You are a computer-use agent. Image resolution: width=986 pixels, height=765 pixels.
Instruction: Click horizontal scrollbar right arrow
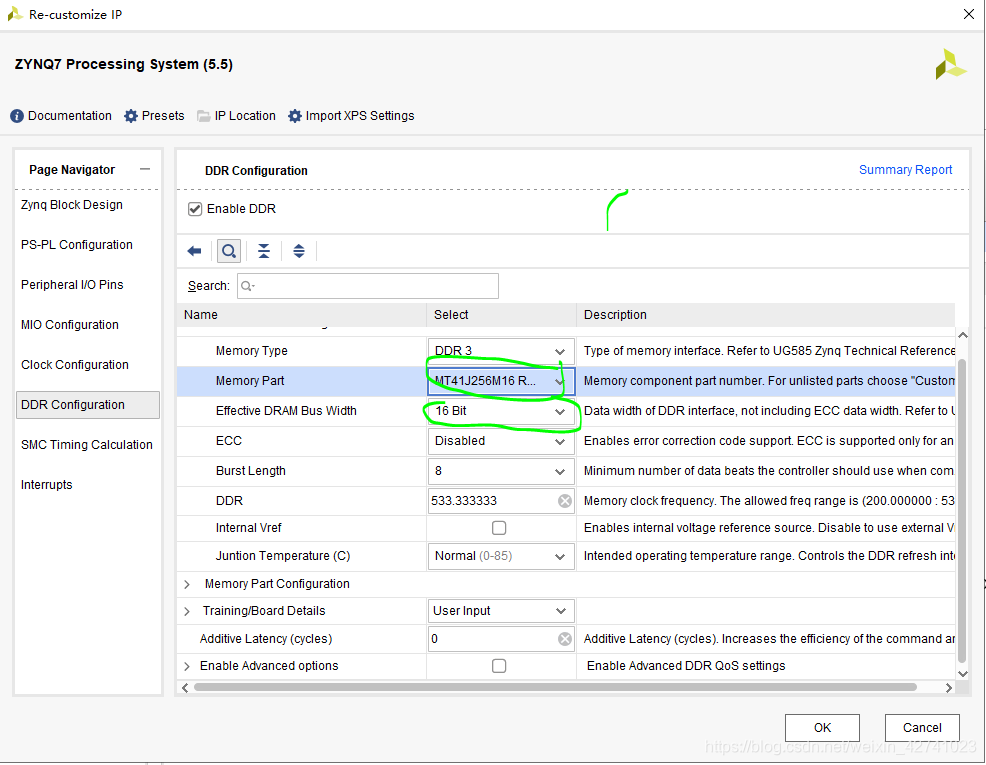949,688
